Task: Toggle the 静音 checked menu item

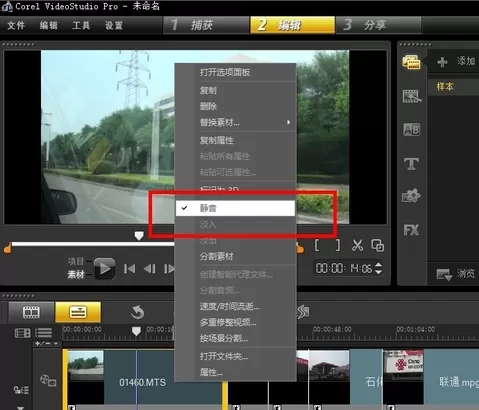Action: 235,208
